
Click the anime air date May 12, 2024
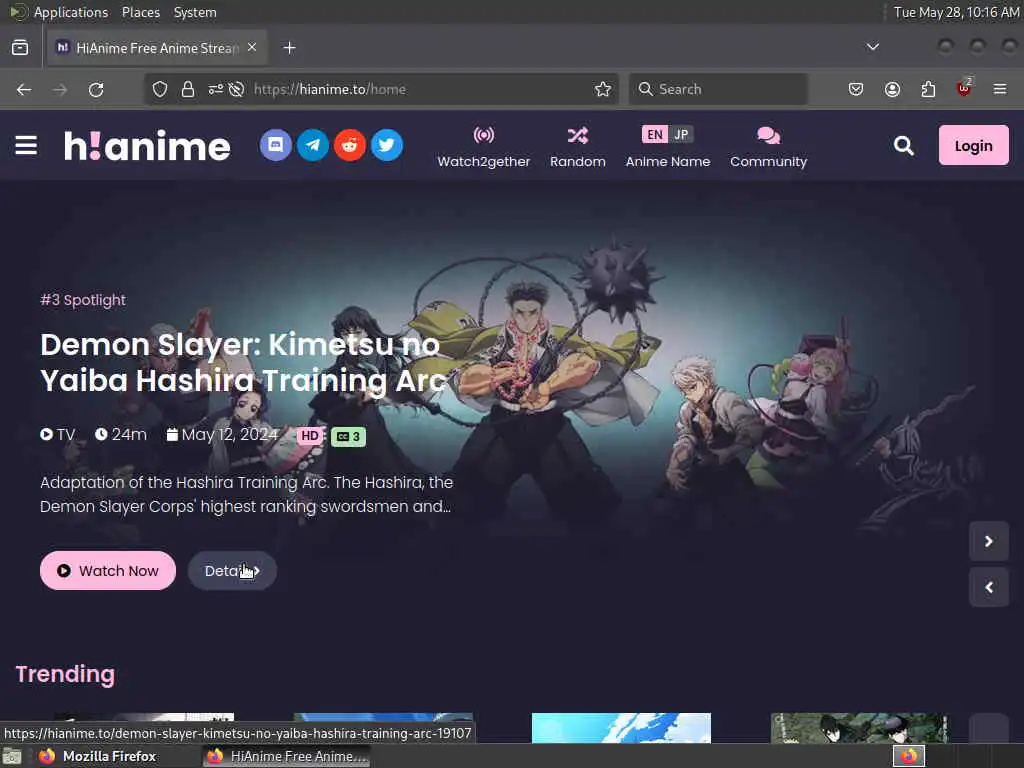coord(223,435)
